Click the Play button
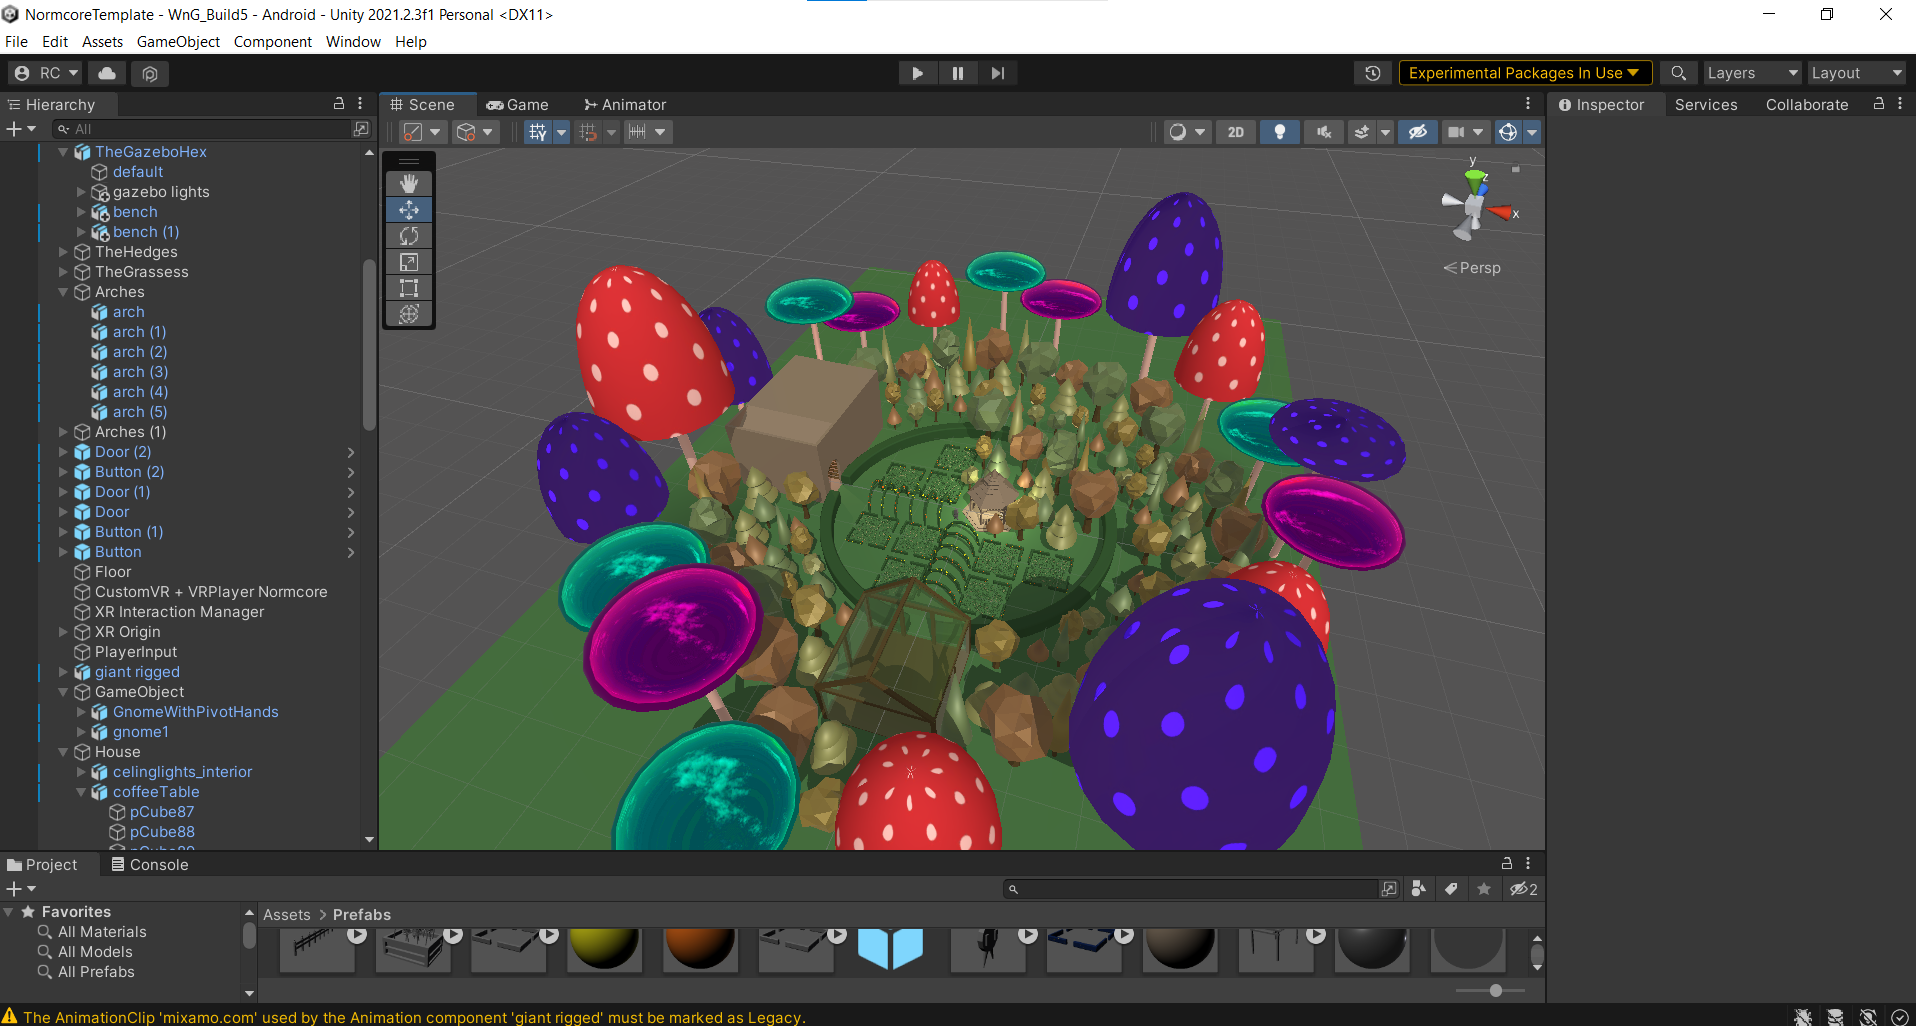Image resolution: width=1916 pixels, height=1026 pixels. pyautogui.click(x=917, y=73)
